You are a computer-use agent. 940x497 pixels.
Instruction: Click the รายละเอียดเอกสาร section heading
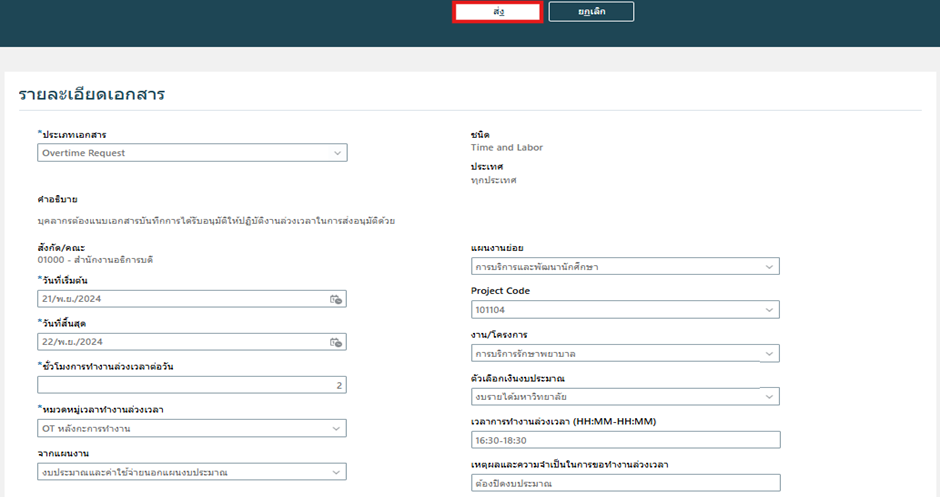click(92, 95)
